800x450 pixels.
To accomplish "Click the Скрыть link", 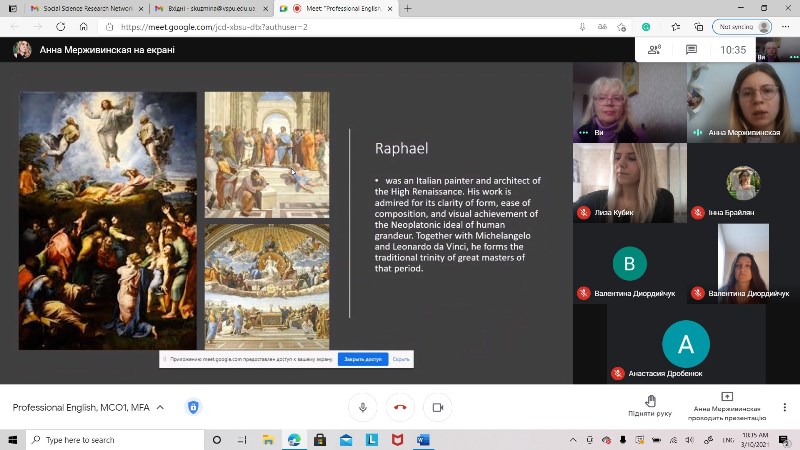I will 401,359.
